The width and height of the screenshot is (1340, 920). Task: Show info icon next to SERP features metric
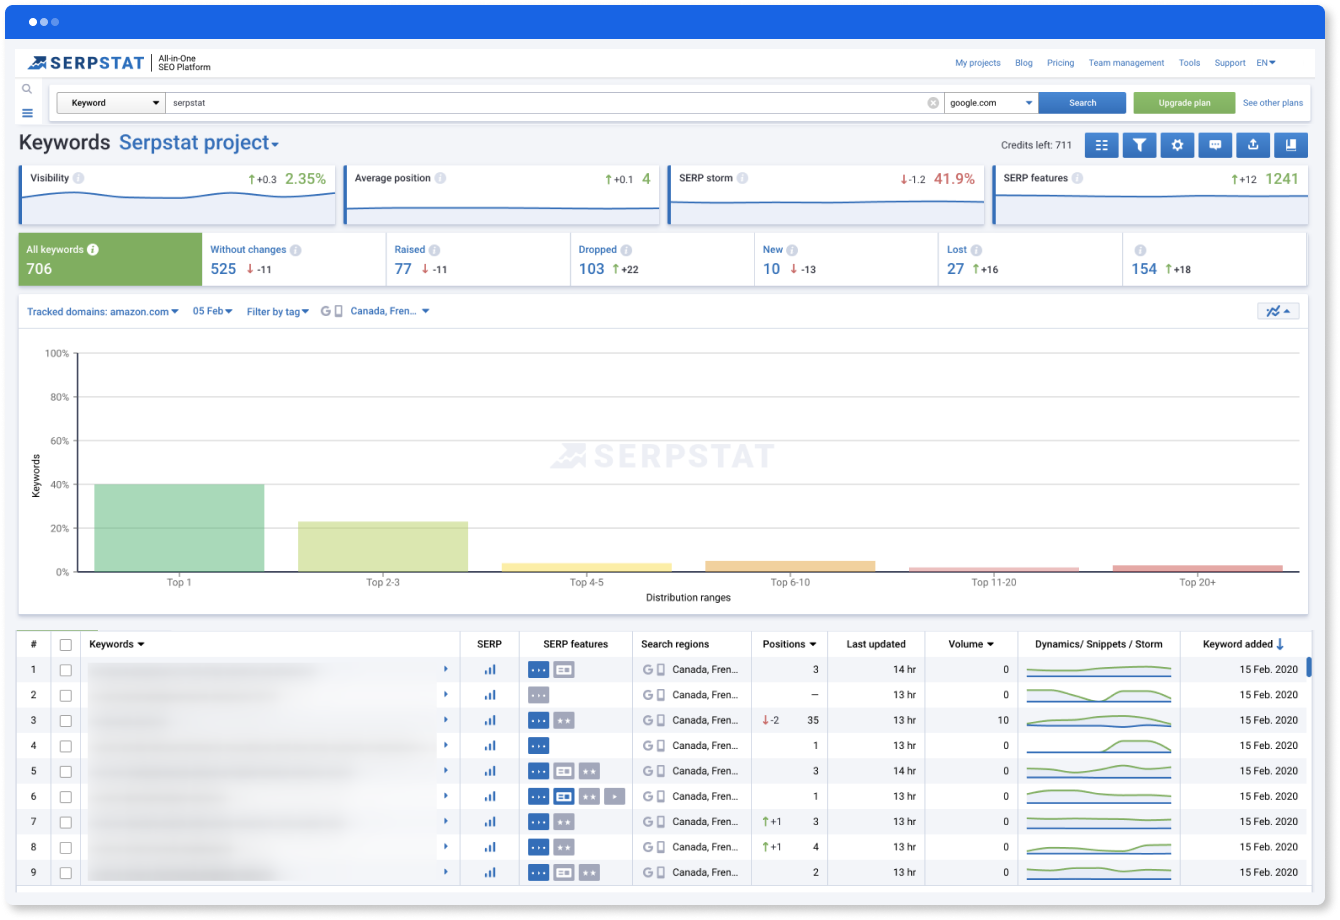(1077, 178)
